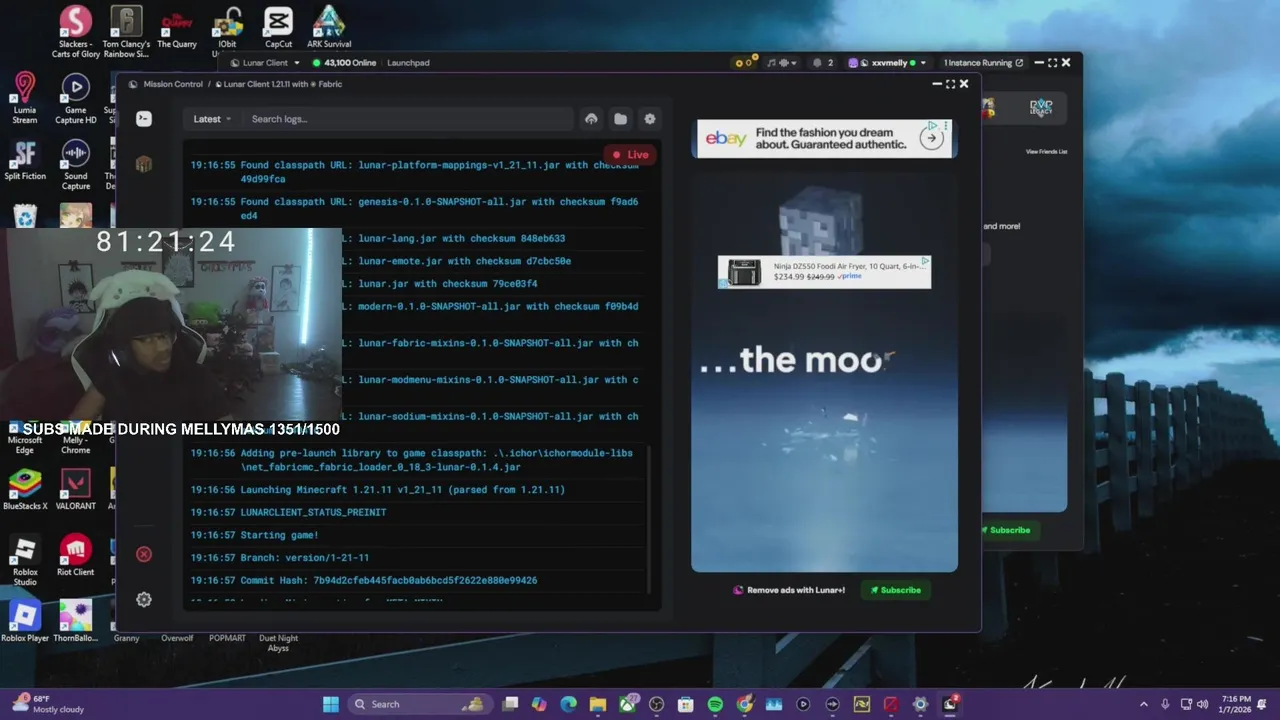Open the volume control in system tray

coord(1203,704)
